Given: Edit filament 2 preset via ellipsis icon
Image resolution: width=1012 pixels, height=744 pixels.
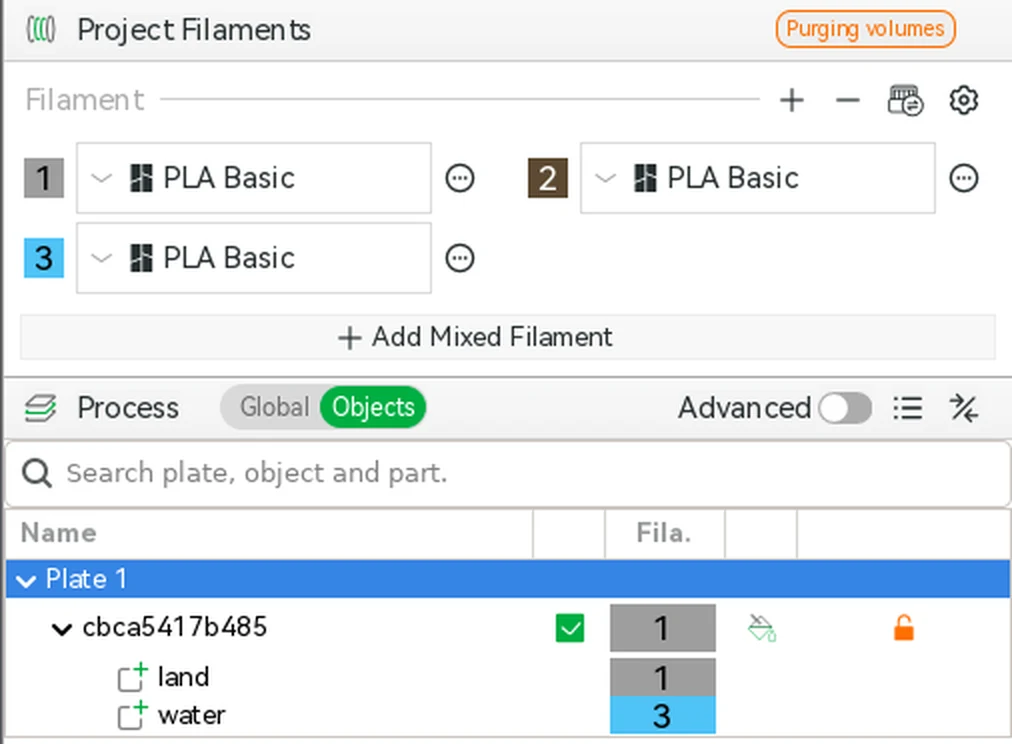Looking at the screenshot, I should pyautogui.click(x=964, y=178).
